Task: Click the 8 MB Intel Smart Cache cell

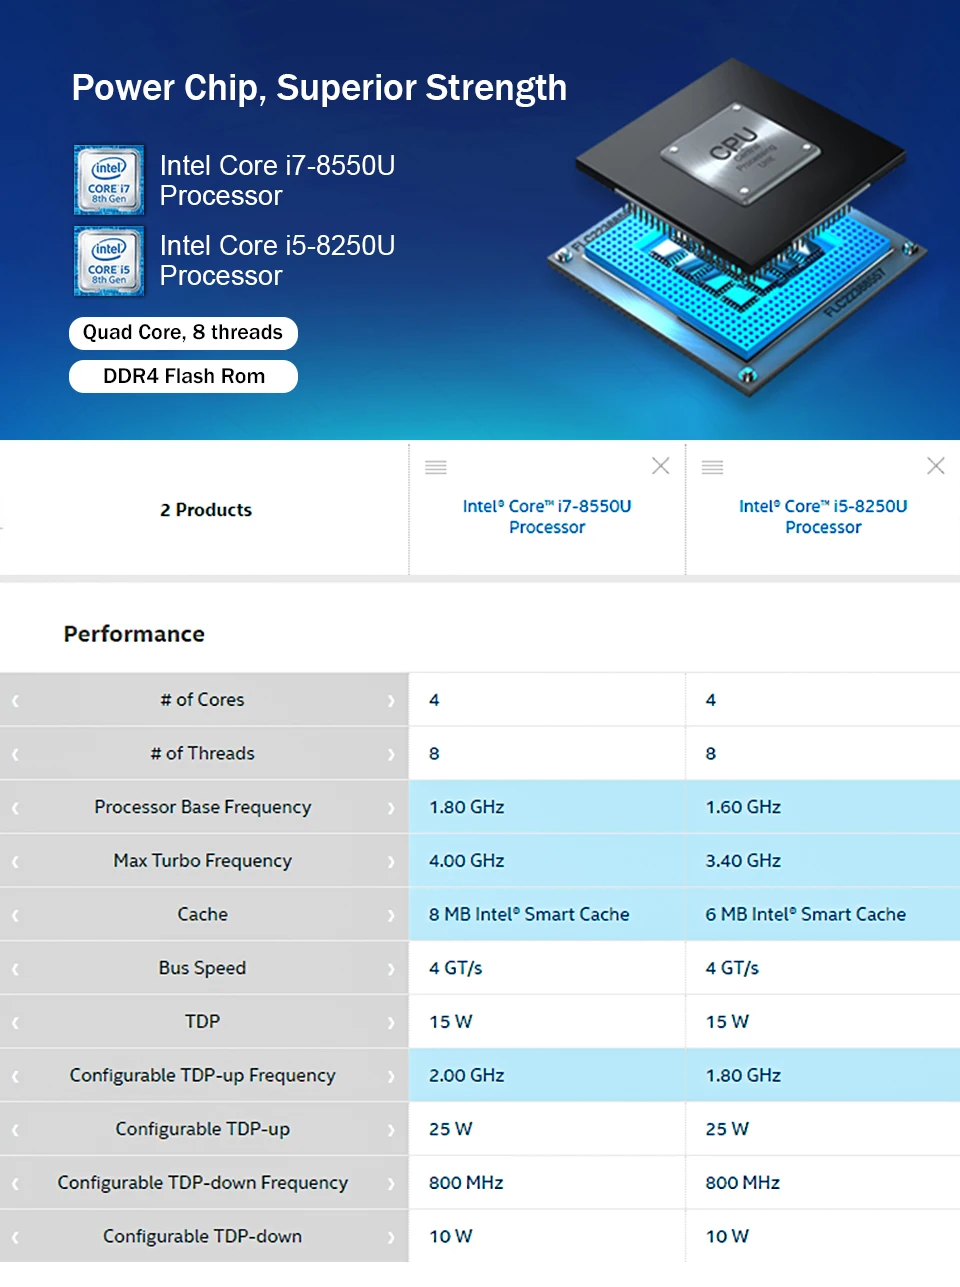Action: (547, 914)
